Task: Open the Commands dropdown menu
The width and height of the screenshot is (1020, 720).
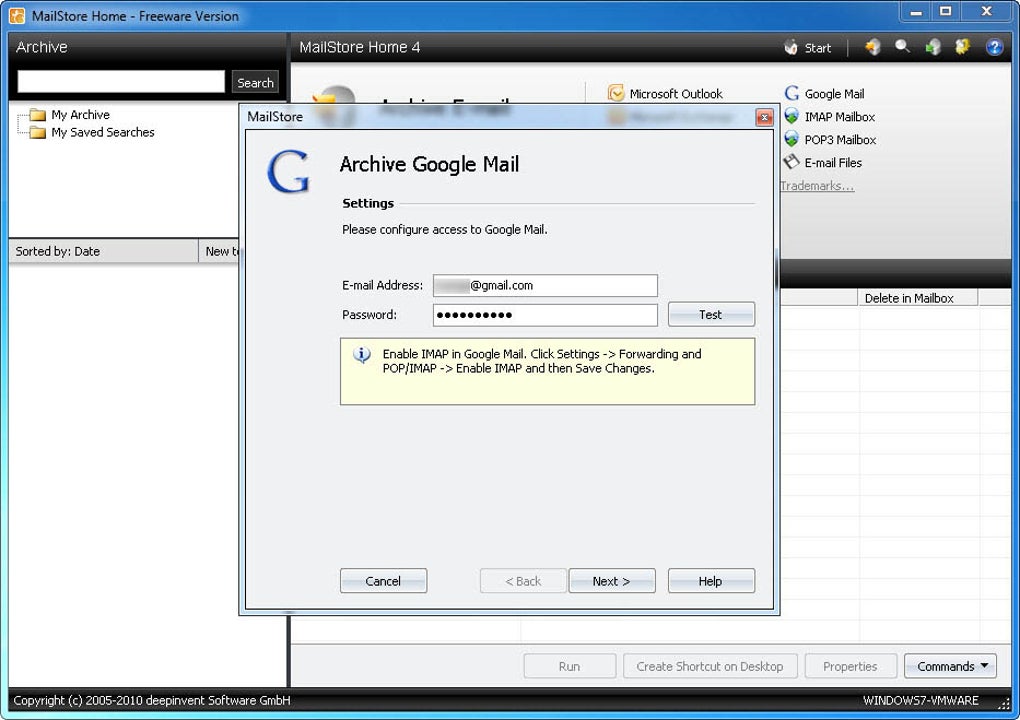Action: 950,666
